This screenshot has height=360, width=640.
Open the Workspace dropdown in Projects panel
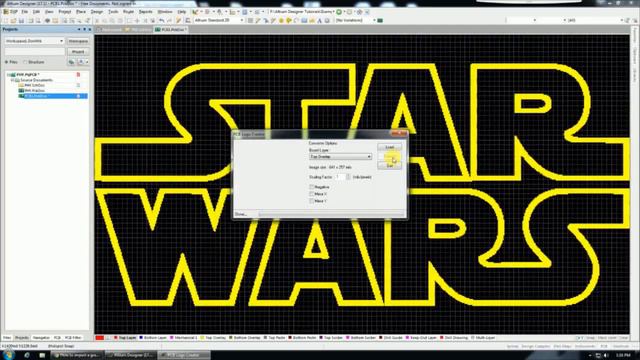click(34, 41)
